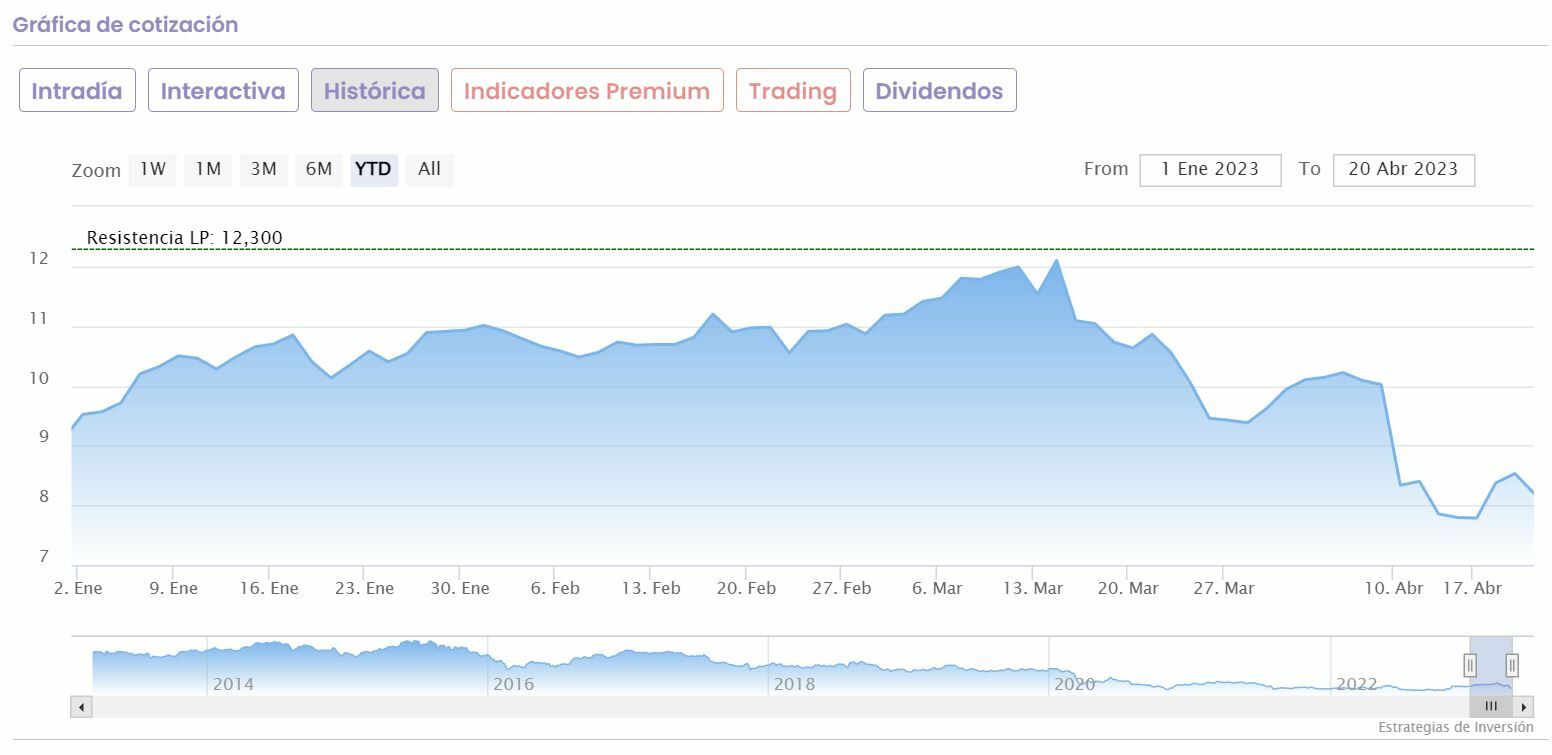Select the Histórica tab

[x=375, y=91]
